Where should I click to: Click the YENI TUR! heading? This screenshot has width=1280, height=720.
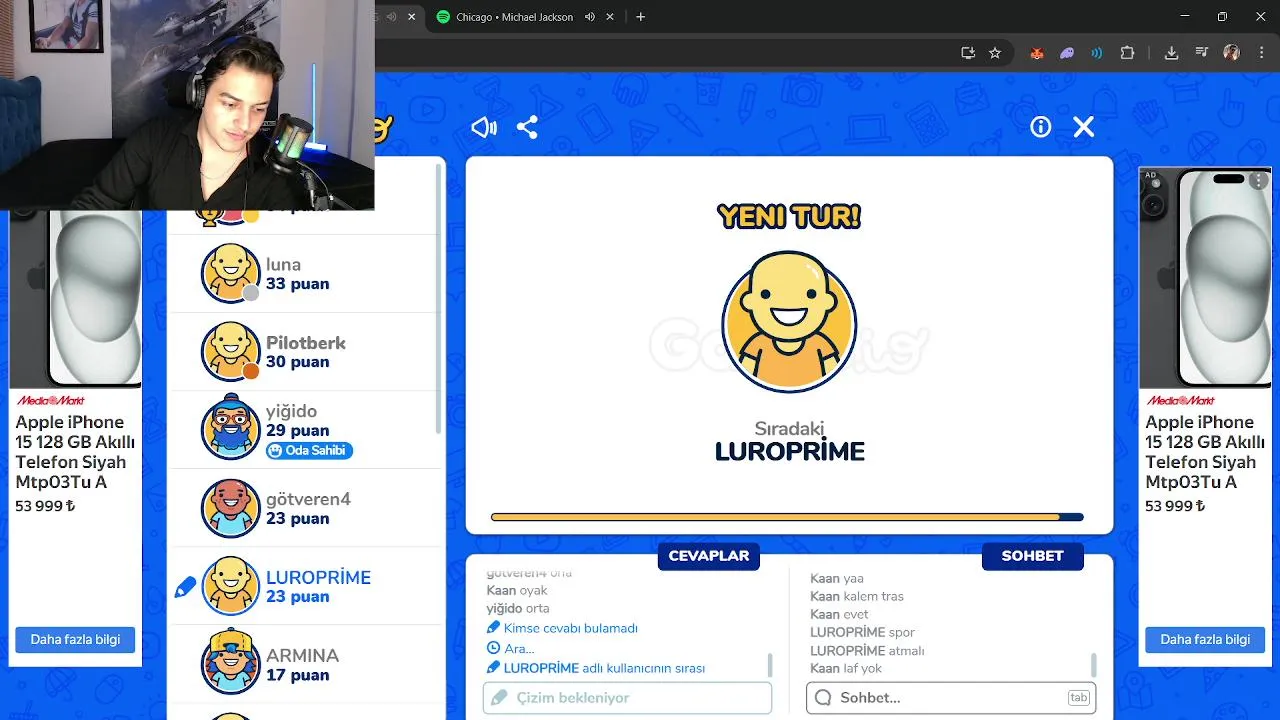pyautogui.click(x=789, y=216)
